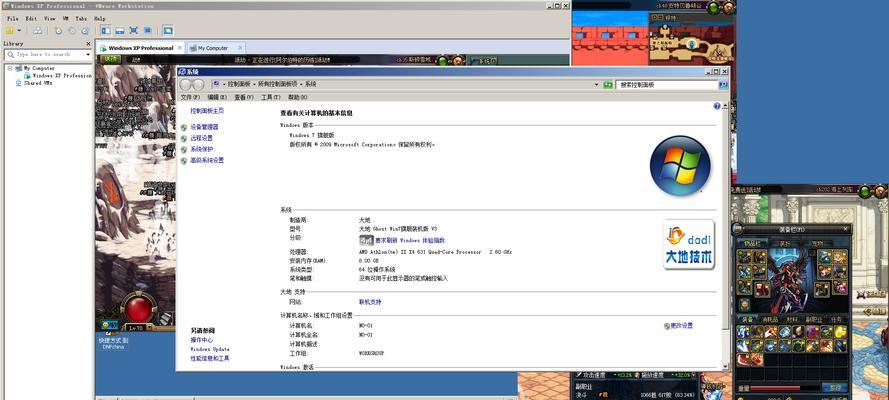Collapse the My Computer tree node
This screenshot has width=889, height=400.
tap(10, 68)
